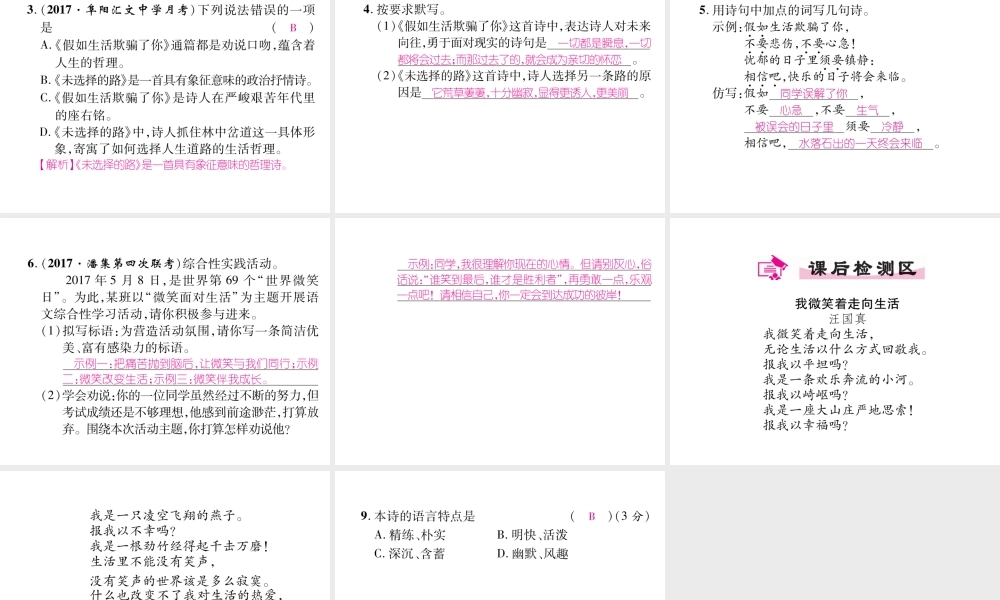Click the author name 汪国真
The width and height of the screenshot is (1000, 600).
847,318
